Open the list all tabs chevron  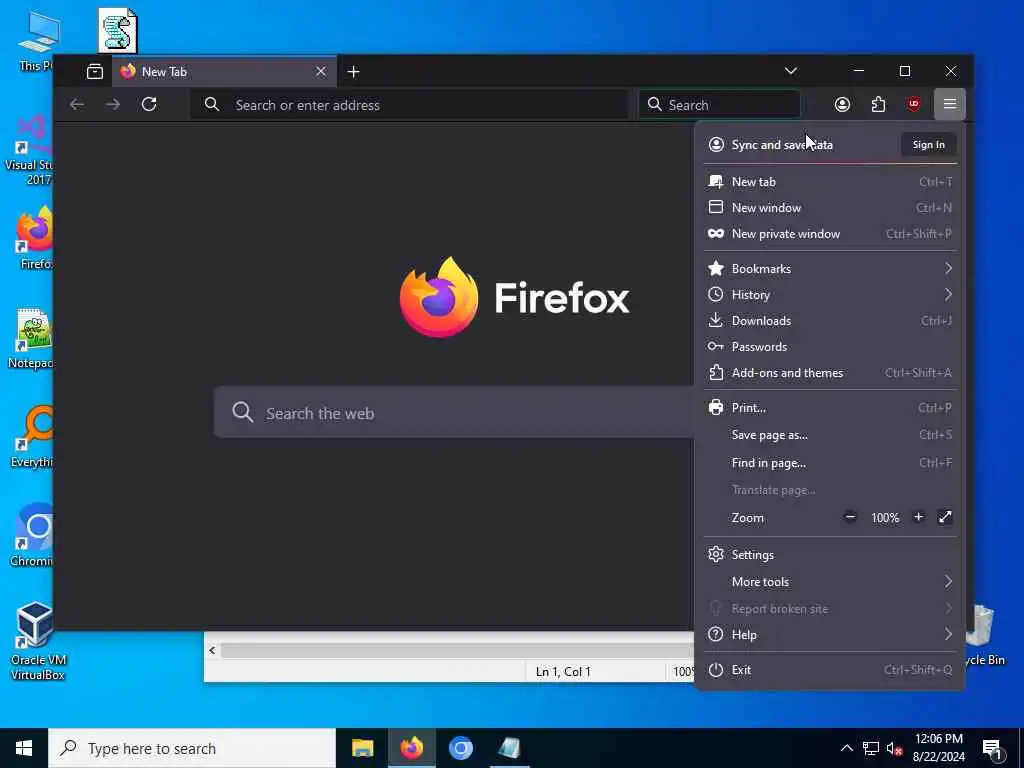(x=791, y=71)
